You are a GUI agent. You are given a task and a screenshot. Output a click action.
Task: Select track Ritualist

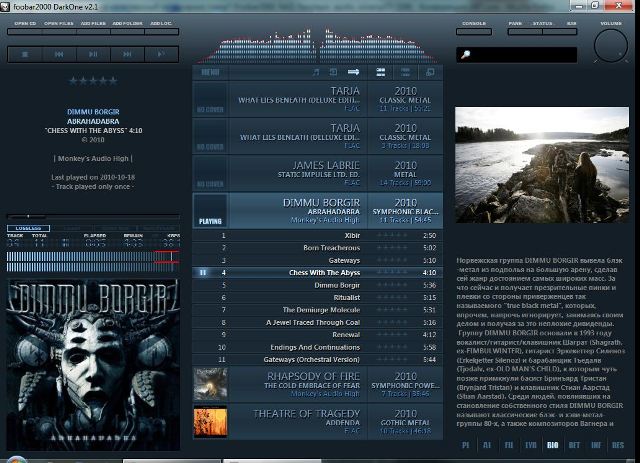tap(318, 298)
